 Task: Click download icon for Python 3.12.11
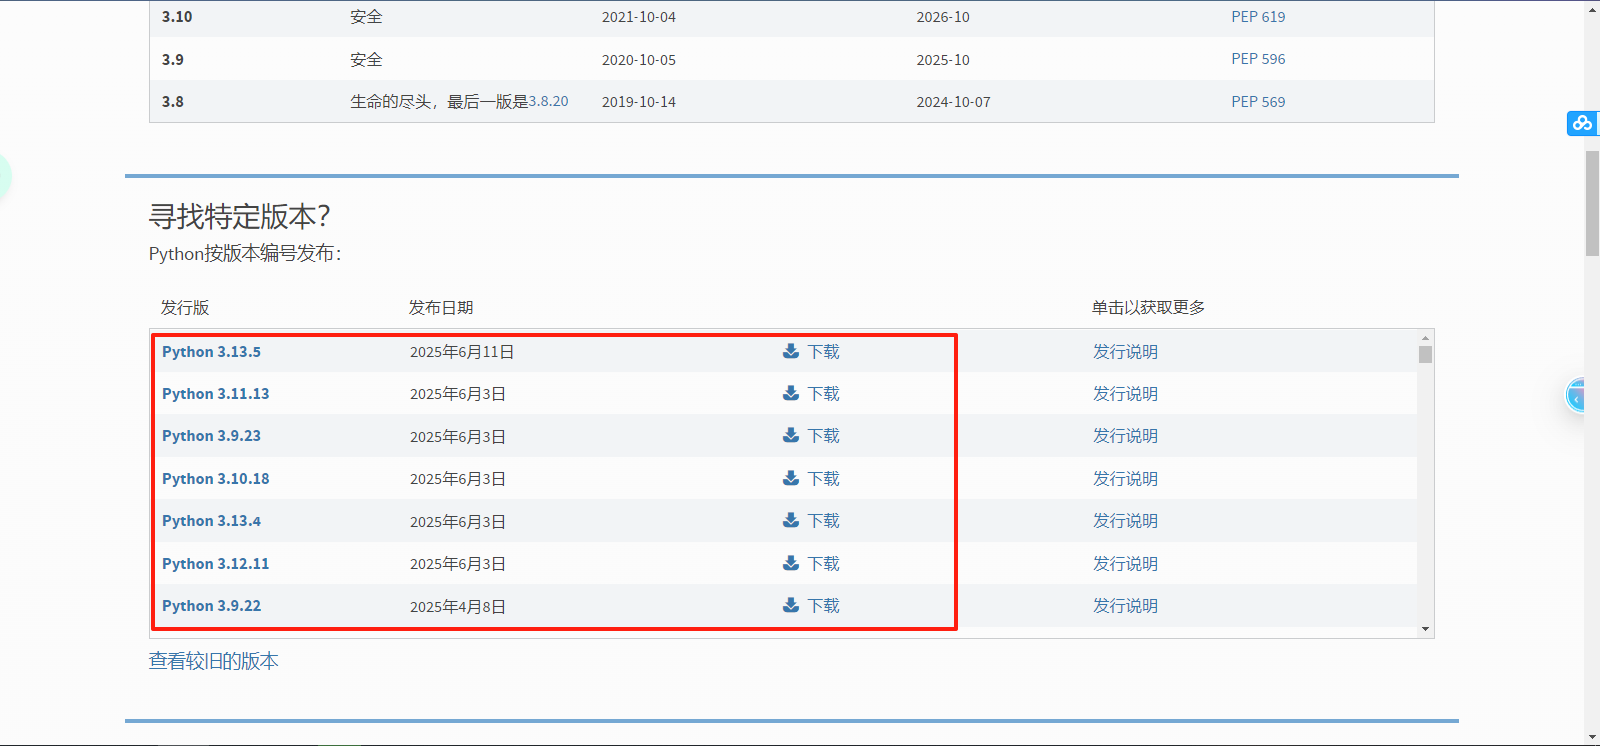click(791, 563)
